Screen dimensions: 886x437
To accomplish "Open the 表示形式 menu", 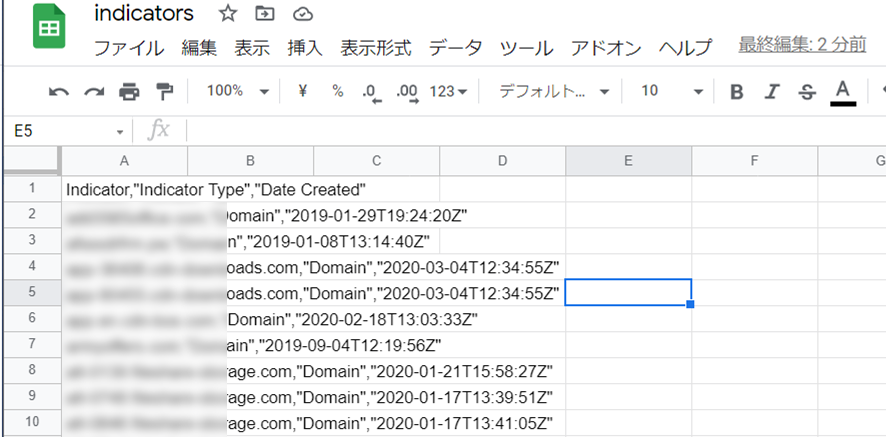I will tap(376, 47).
